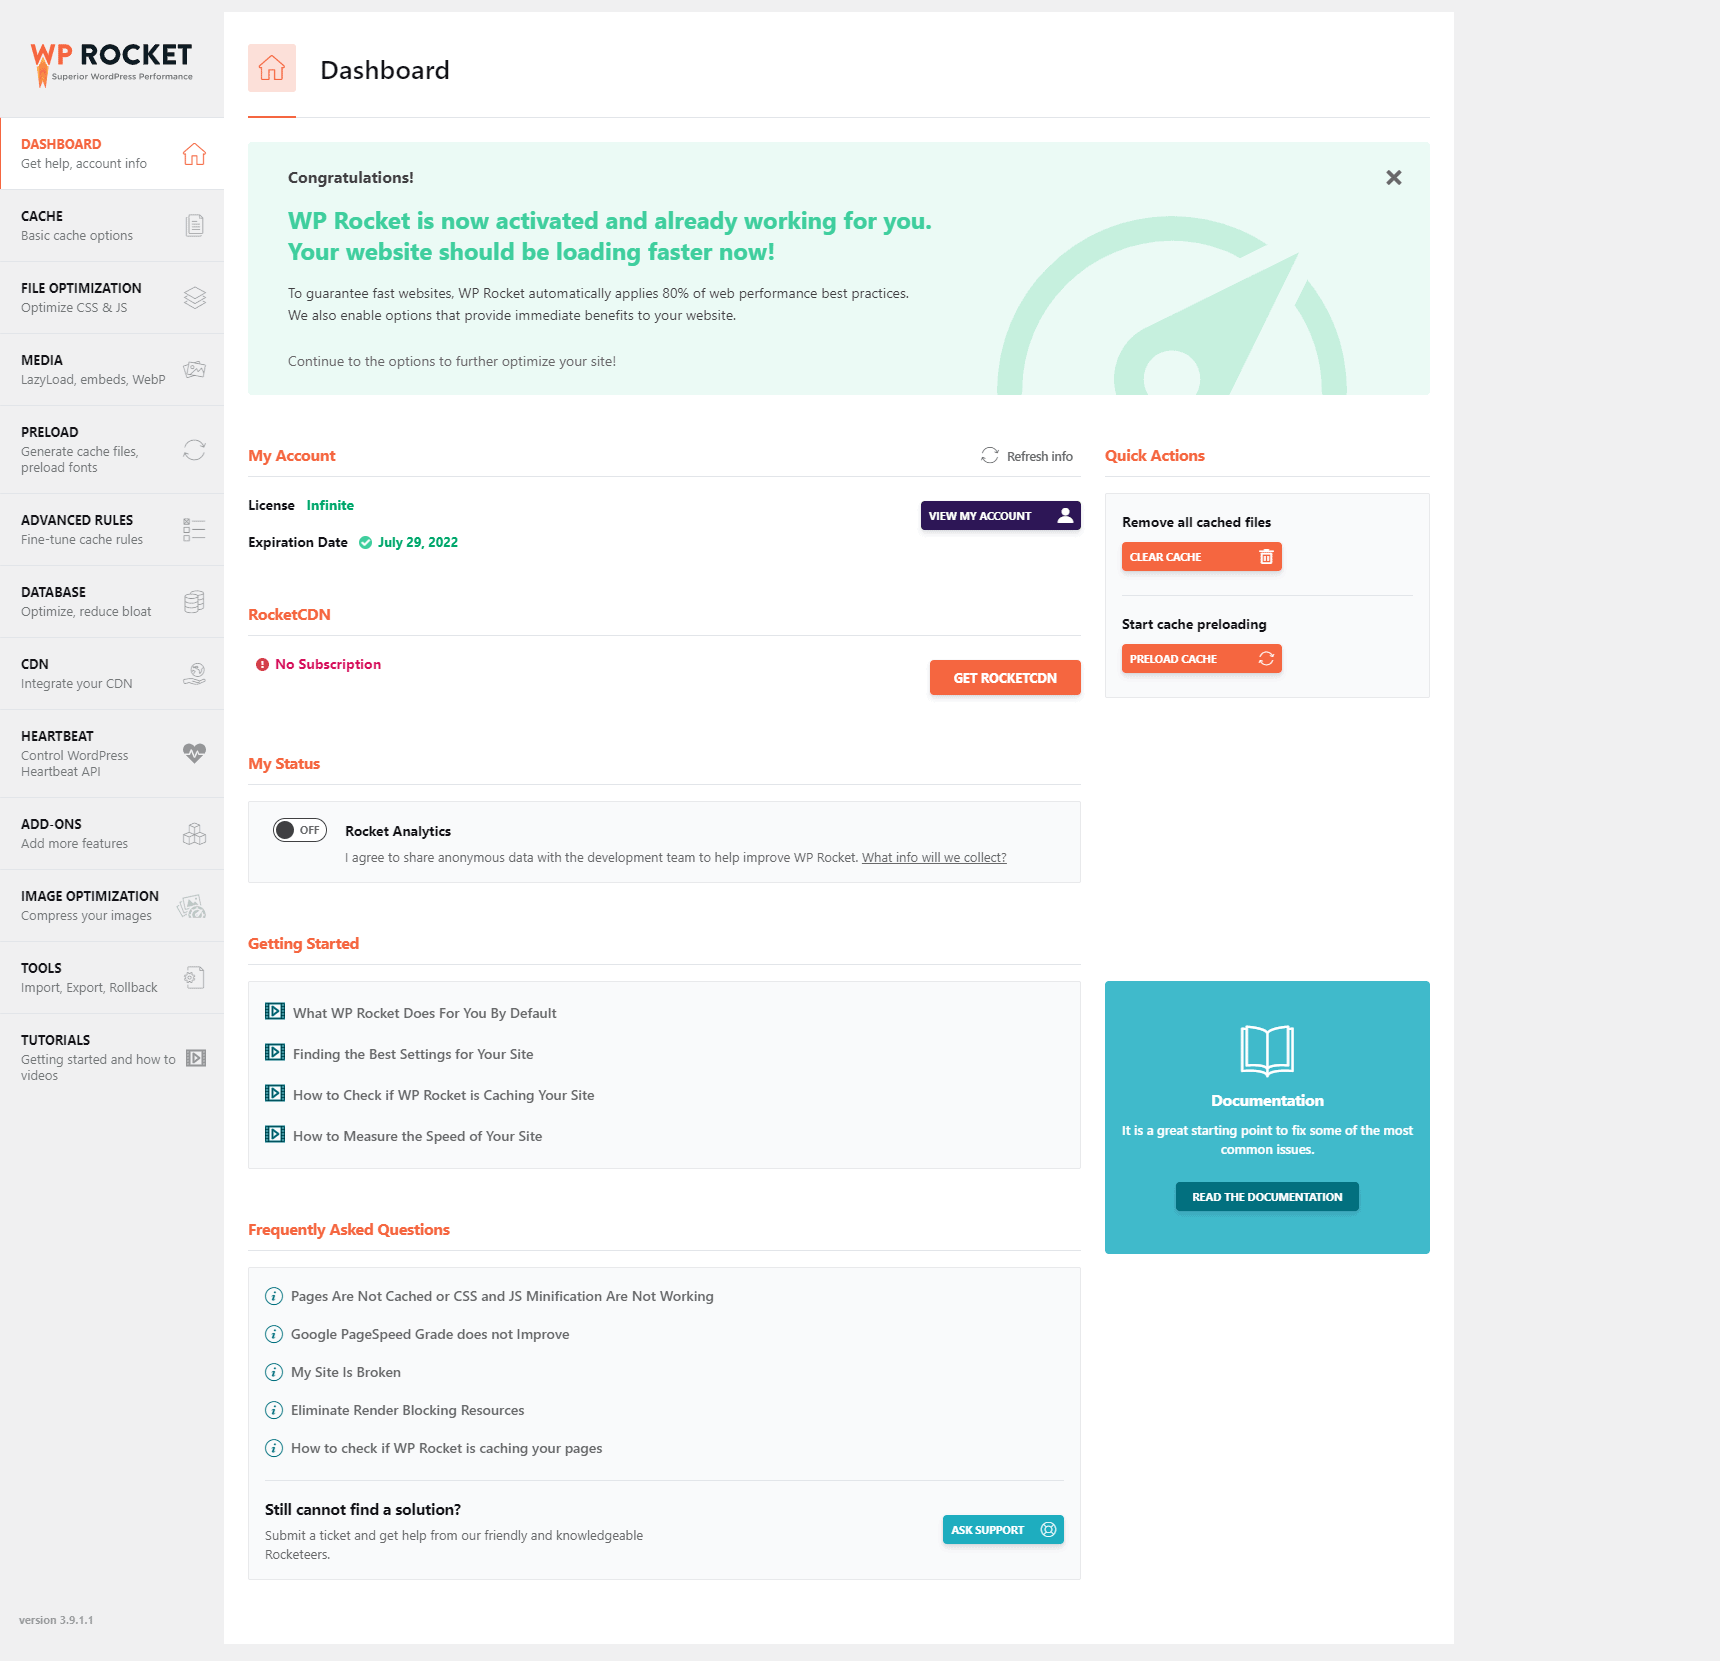Click video icon beside 'How to Measure the Speed'
The height and width of the screenshot is (1661, 1720).
(275, 1135)
